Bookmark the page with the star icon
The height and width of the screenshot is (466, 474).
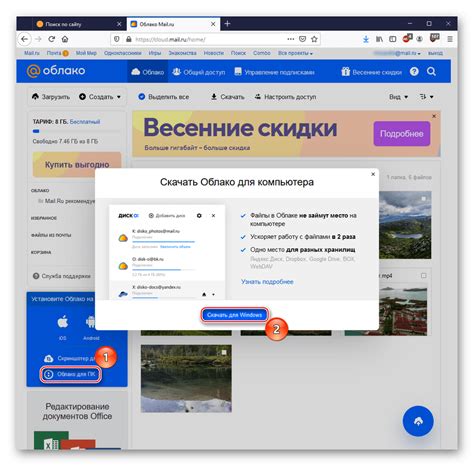[314, 39]
